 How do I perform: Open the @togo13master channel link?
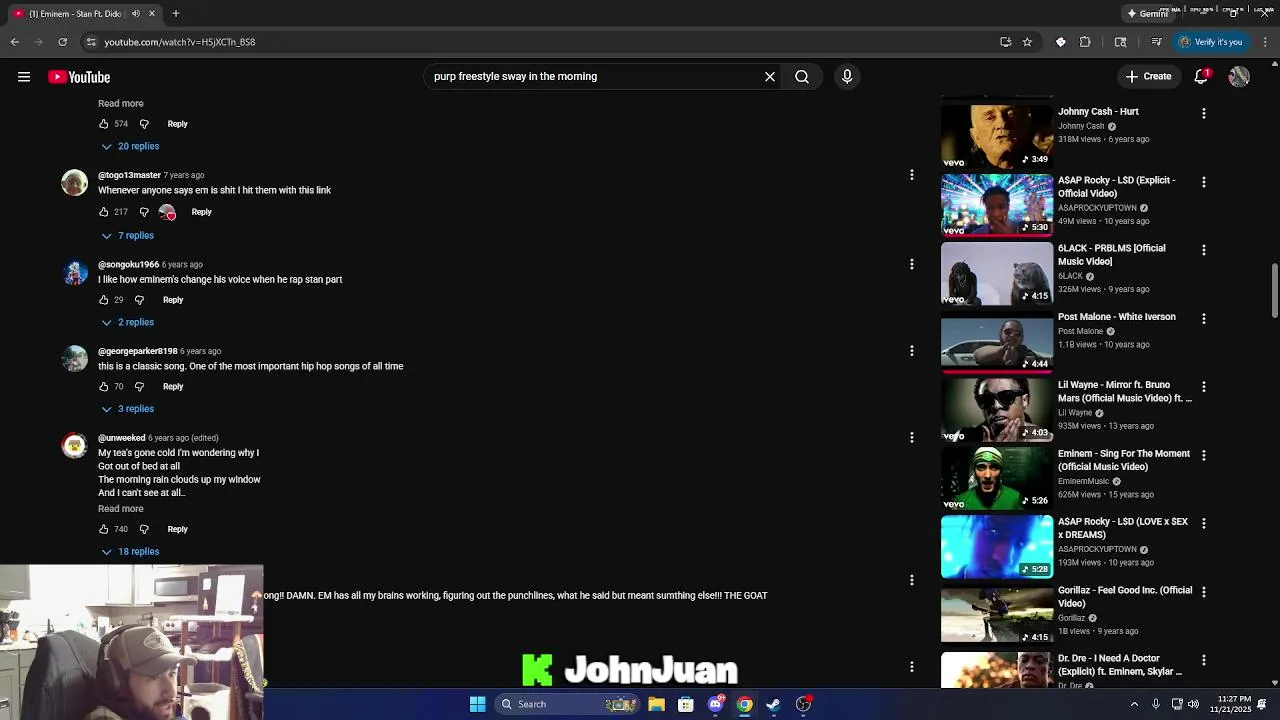(x=129, y=175)
